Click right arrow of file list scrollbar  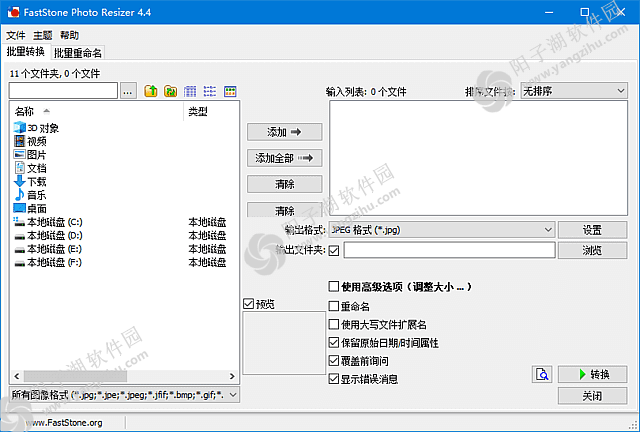coord(232,376)
